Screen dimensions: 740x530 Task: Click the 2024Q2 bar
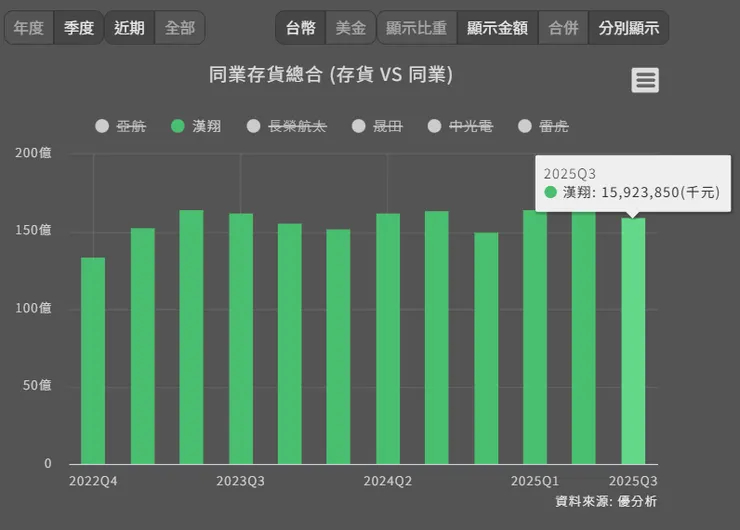pos(388,339)
